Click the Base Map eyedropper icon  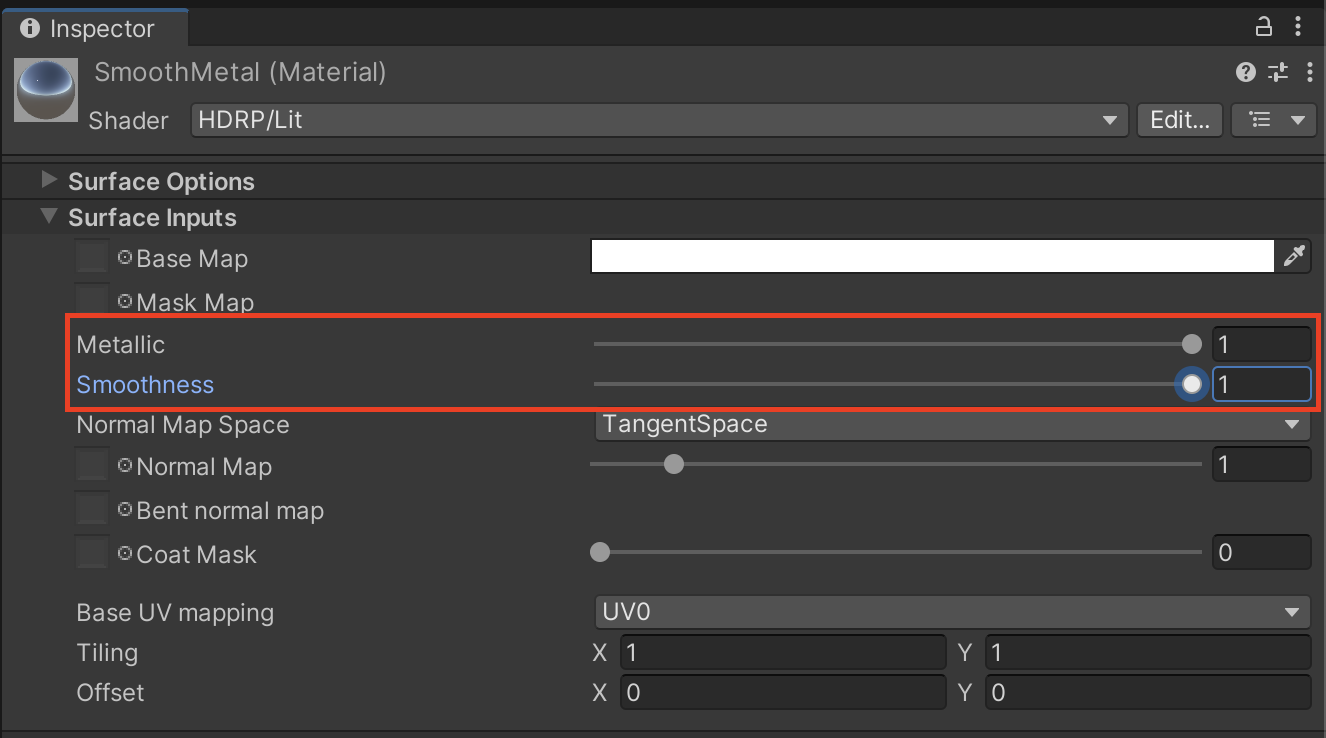pos(1293,257)
